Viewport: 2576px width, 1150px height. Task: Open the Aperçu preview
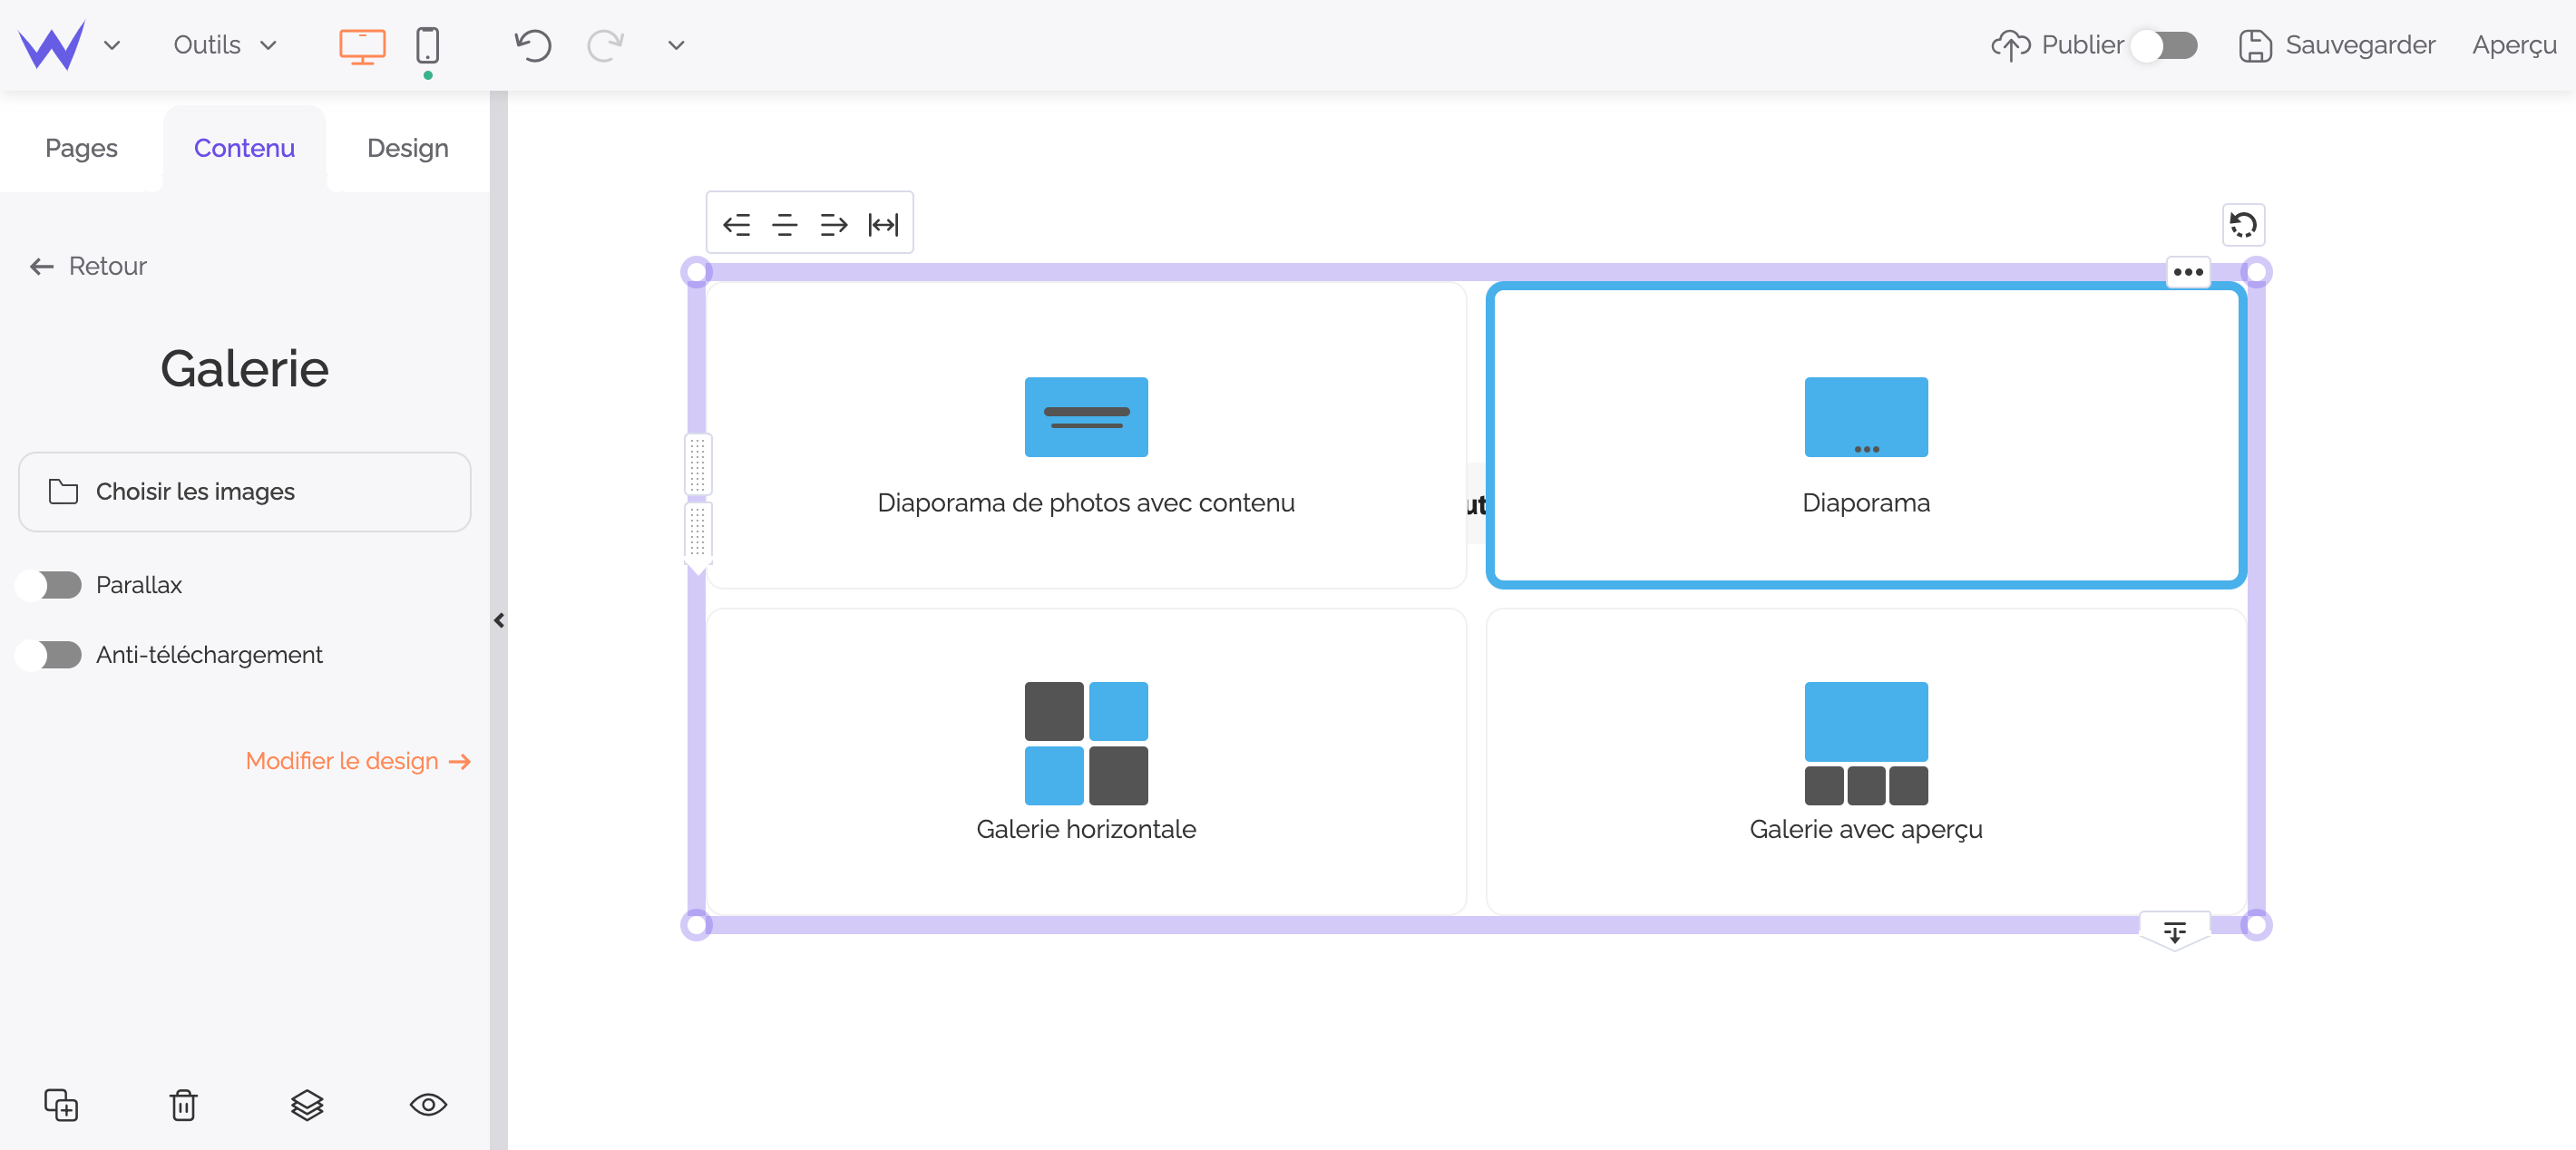point(2514,45)
